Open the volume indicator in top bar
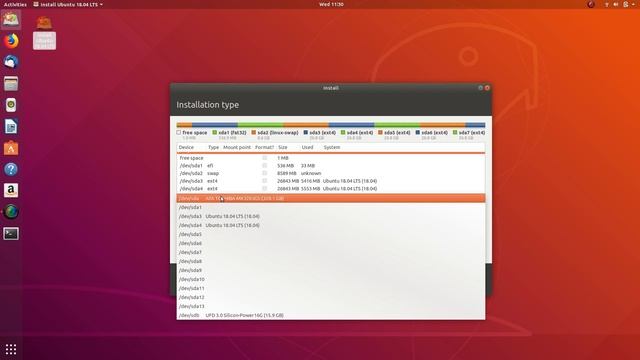This screenshot has height=360, width=640. tap(616, 4)
